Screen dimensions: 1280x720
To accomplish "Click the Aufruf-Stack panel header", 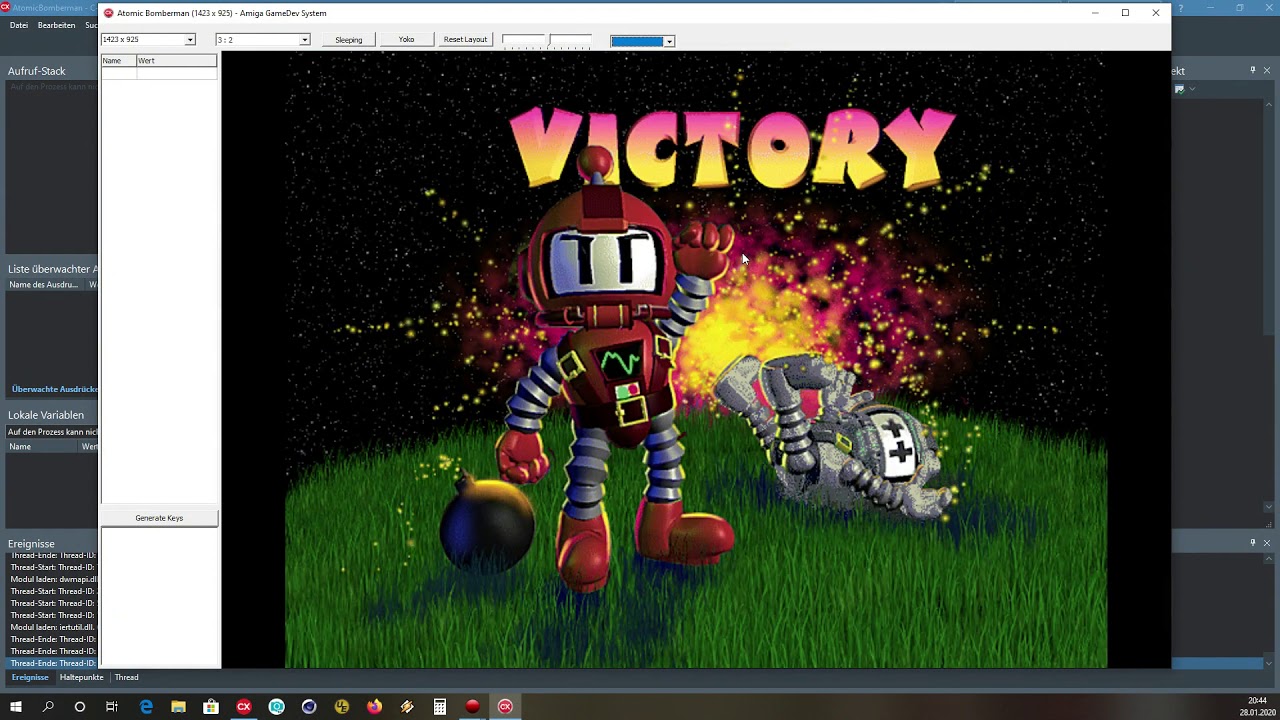I will pyautogui.click(x=50, y=71).
